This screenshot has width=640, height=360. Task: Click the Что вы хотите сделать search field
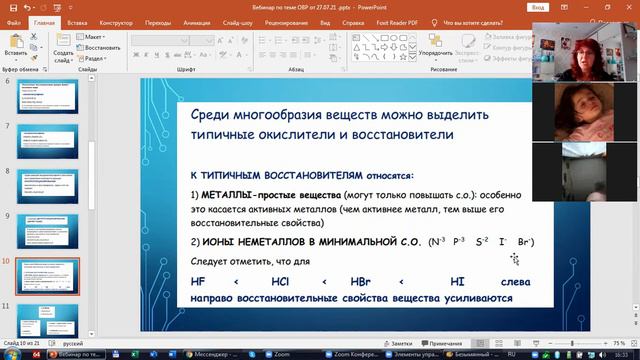click(x=473, y=23)
